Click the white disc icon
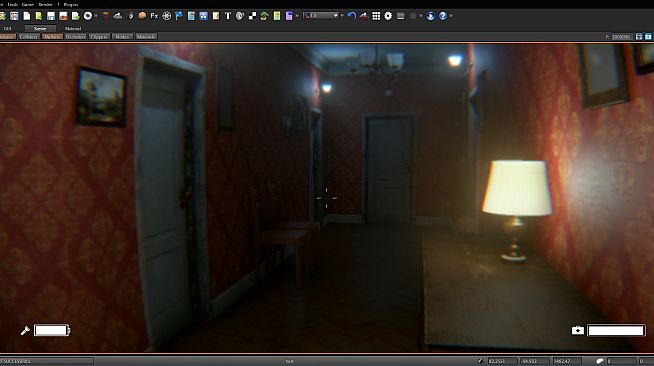The image size is (654, 366). tap(88, 16)
